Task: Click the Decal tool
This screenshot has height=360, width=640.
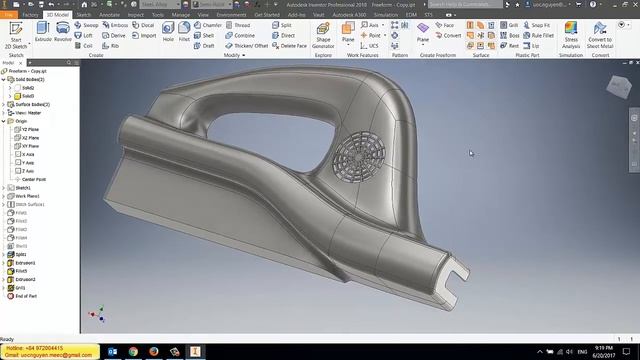Action: point(143,25)
